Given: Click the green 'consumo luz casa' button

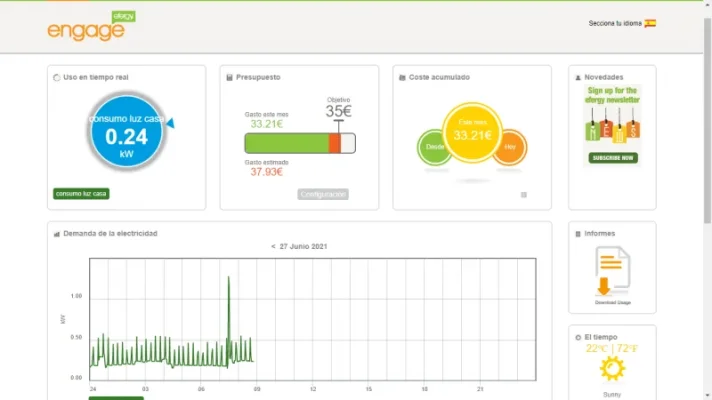Looking at the screenshot, I should (x=81, y=193).
